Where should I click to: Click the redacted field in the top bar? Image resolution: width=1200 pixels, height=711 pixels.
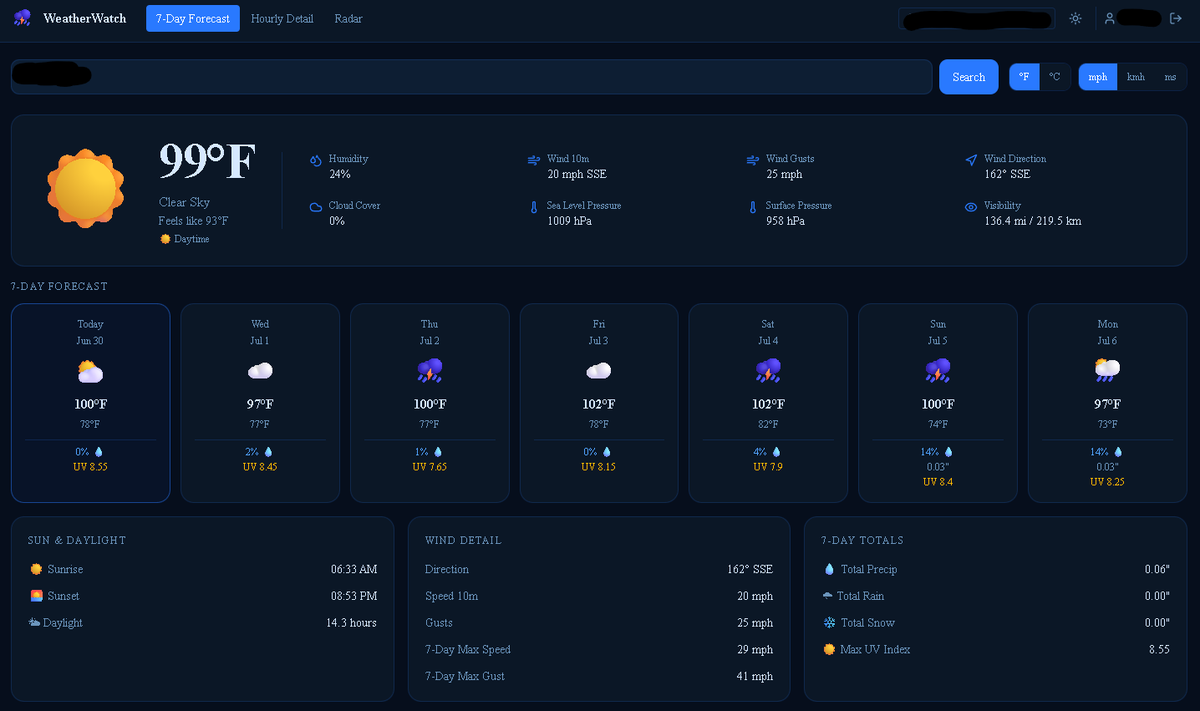[x=977, y=19]
